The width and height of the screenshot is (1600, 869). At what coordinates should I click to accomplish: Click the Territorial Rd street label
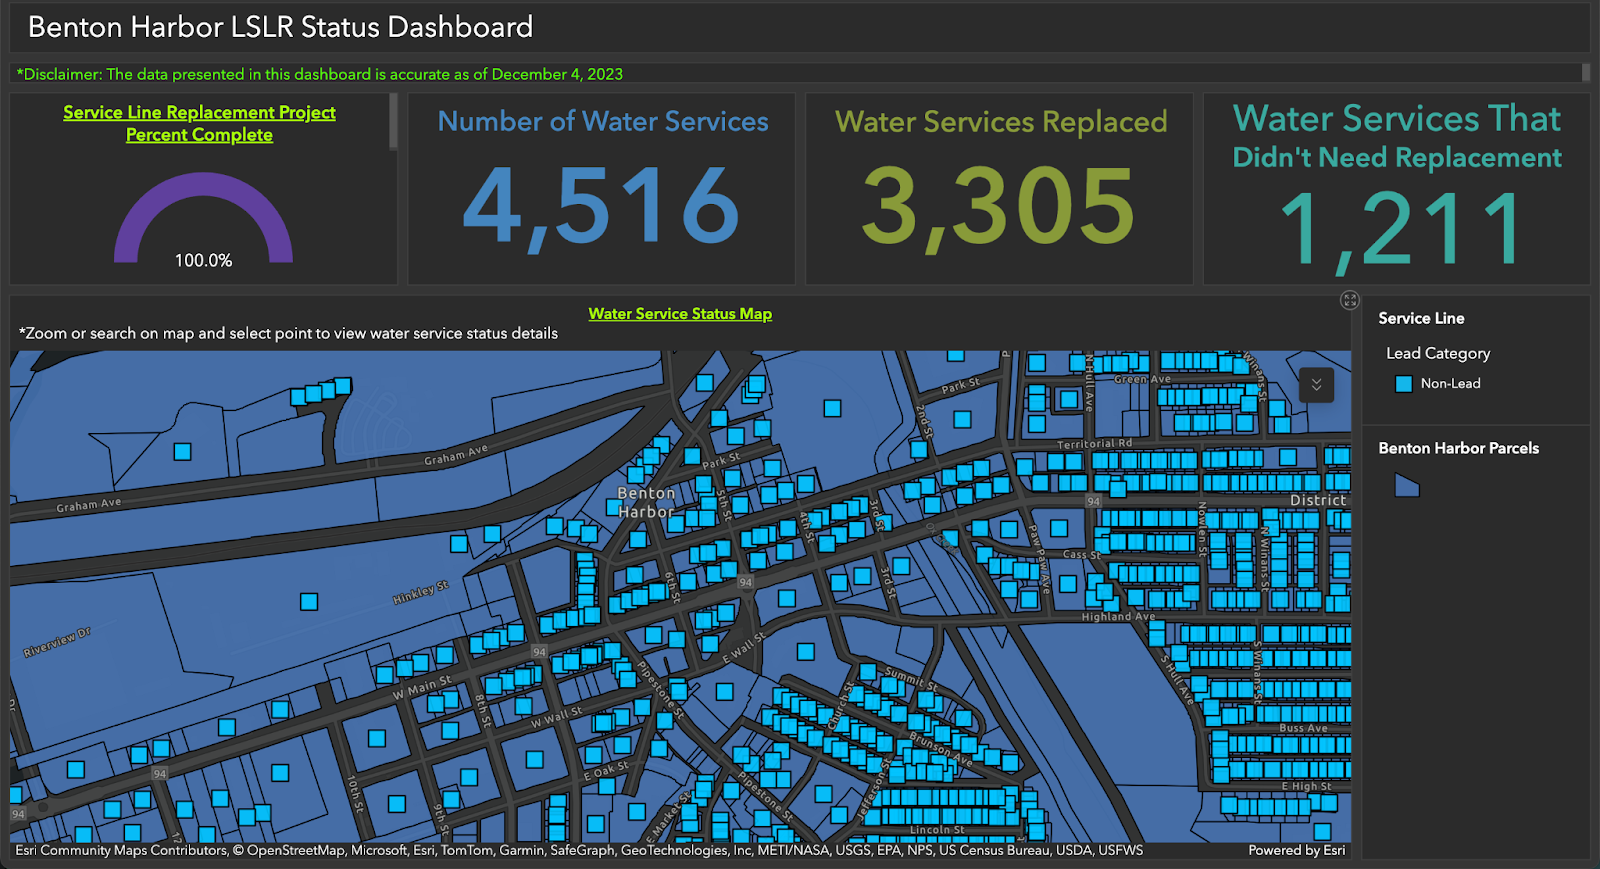click(1095, 443)
